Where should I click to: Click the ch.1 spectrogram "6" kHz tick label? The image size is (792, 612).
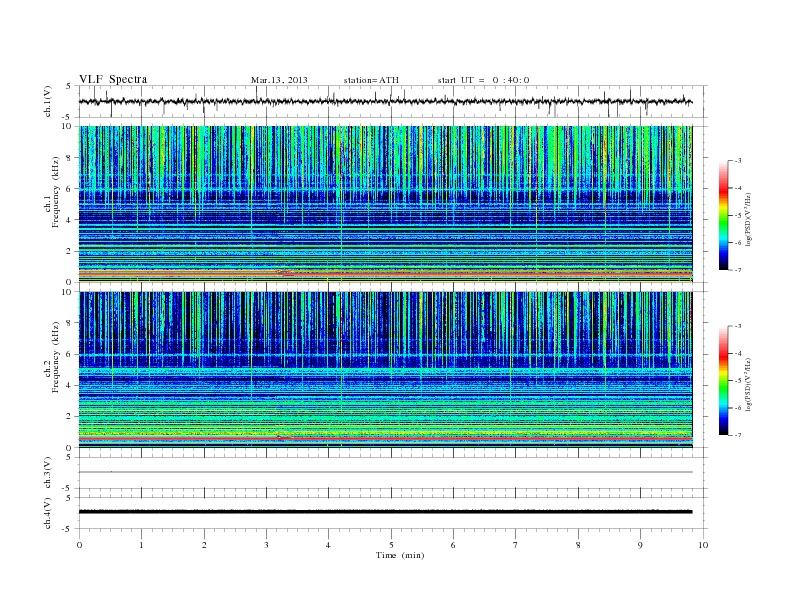(x=70, y=188)
